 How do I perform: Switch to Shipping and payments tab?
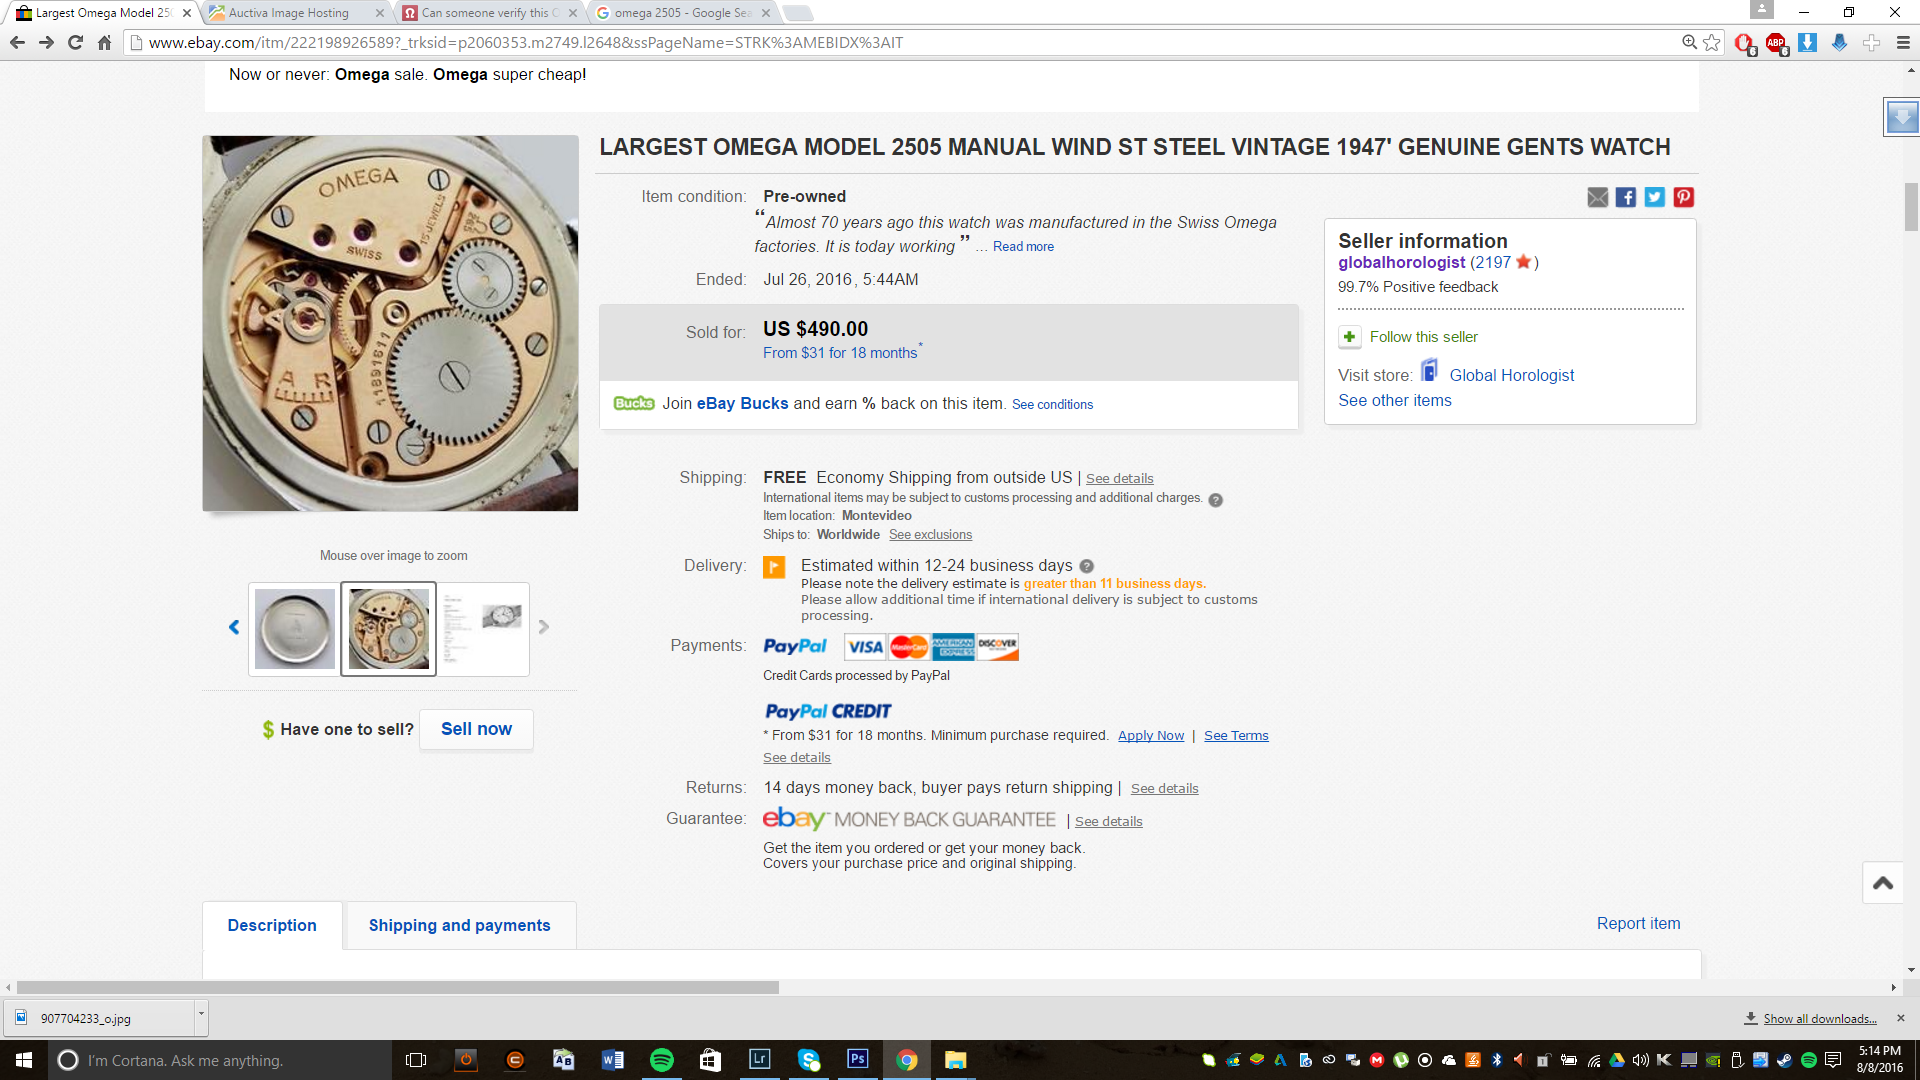point(460,925)
